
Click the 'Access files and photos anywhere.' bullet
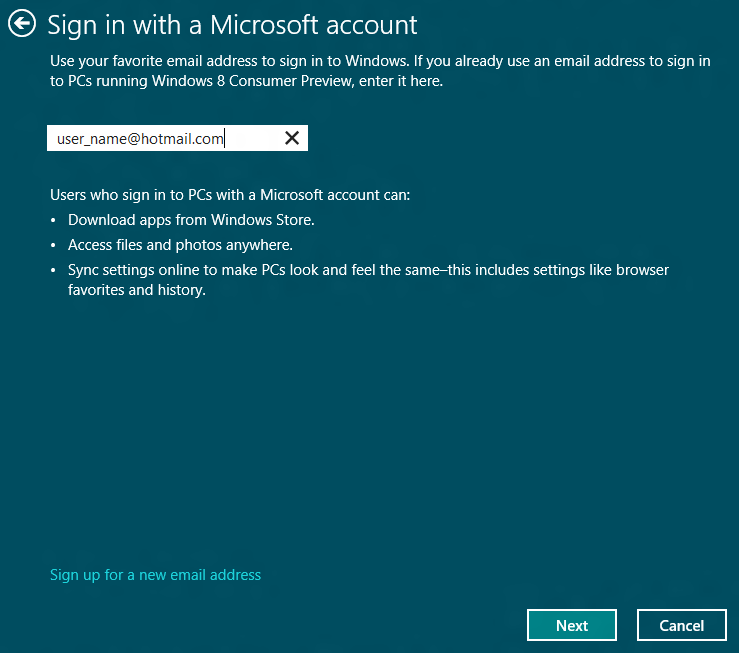click(180, 245)
